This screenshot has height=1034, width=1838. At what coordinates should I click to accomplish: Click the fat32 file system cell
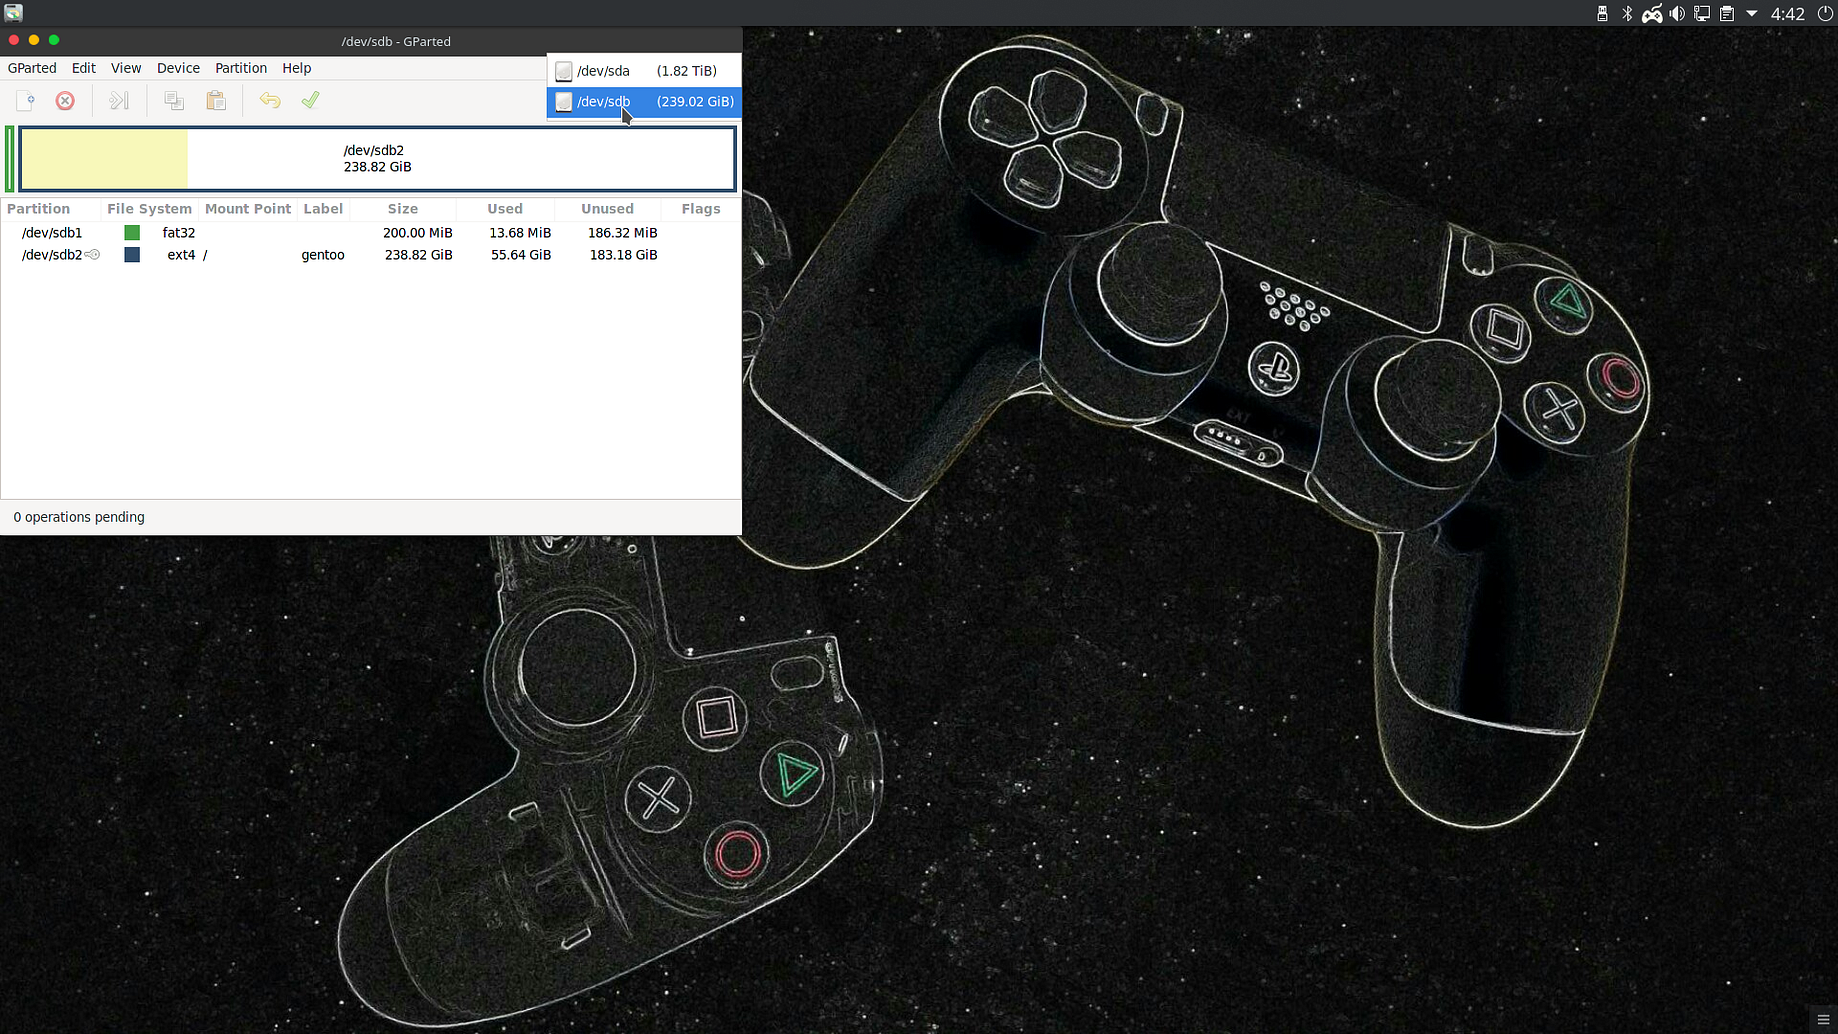(179, 233)
